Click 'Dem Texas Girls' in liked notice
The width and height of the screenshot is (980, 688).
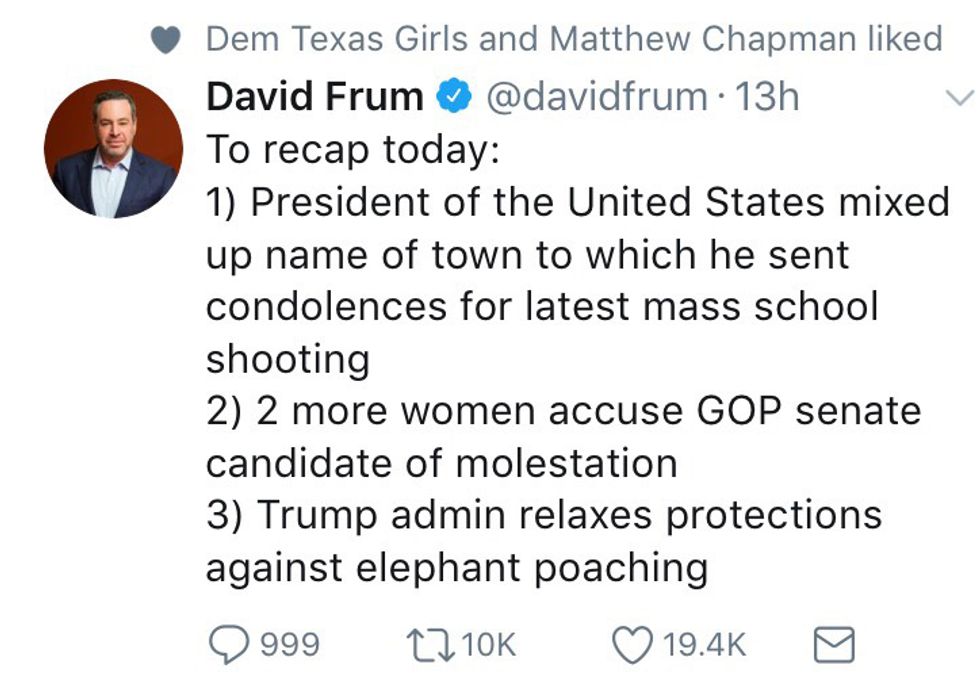[x=337, y=39]
